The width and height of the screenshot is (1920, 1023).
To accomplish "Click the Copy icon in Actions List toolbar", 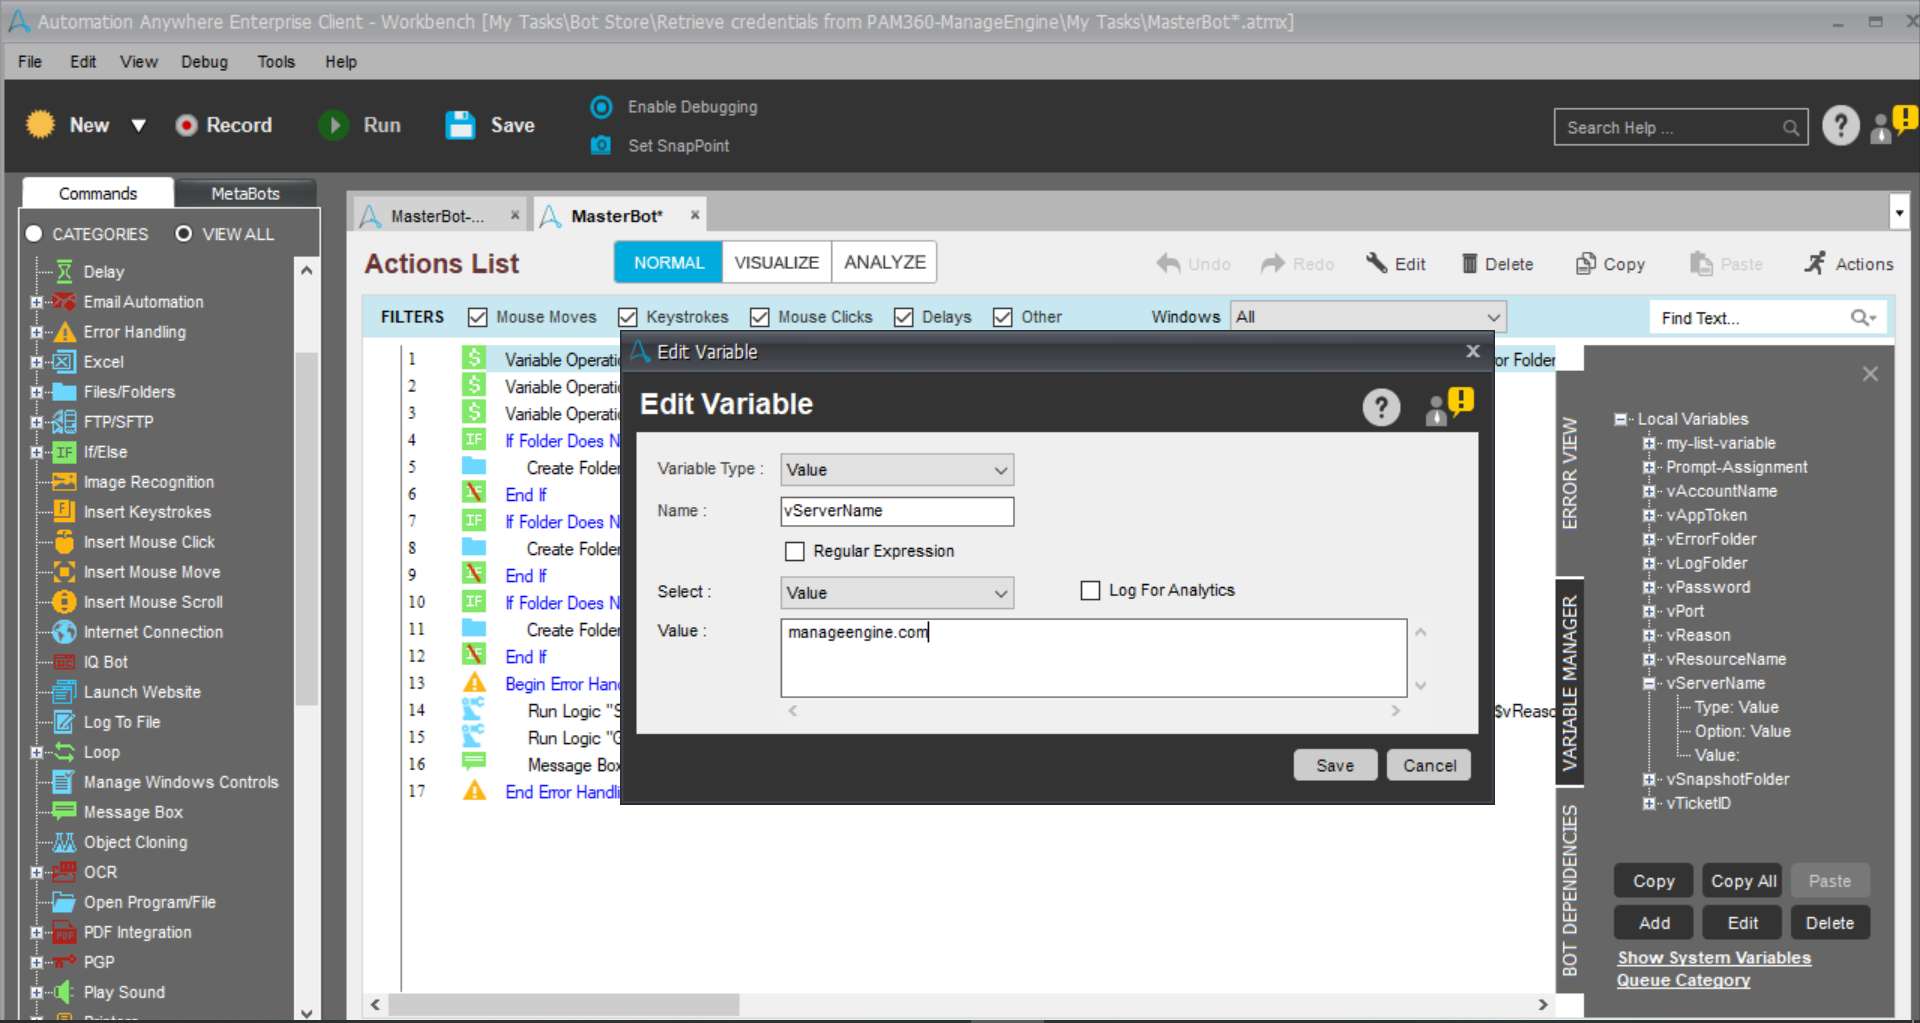I will (1585, 263).
